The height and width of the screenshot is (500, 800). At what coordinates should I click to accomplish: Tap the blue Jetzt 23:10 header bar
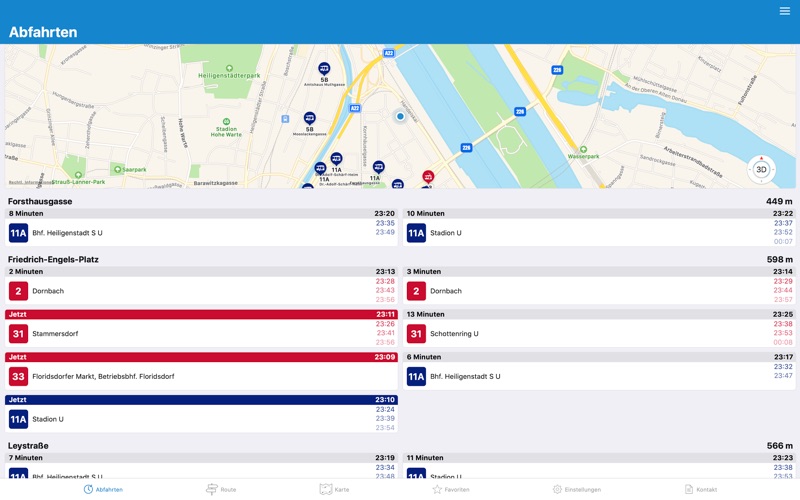(x=201, y=400)
